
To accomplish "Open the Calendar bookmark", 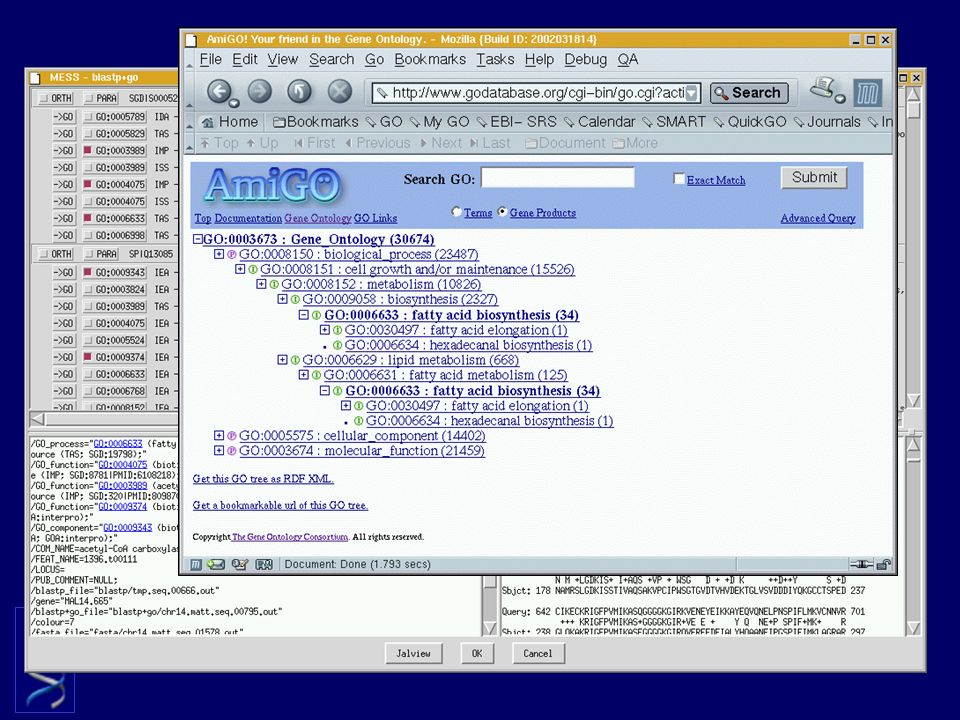I will (x=599, y=122).
